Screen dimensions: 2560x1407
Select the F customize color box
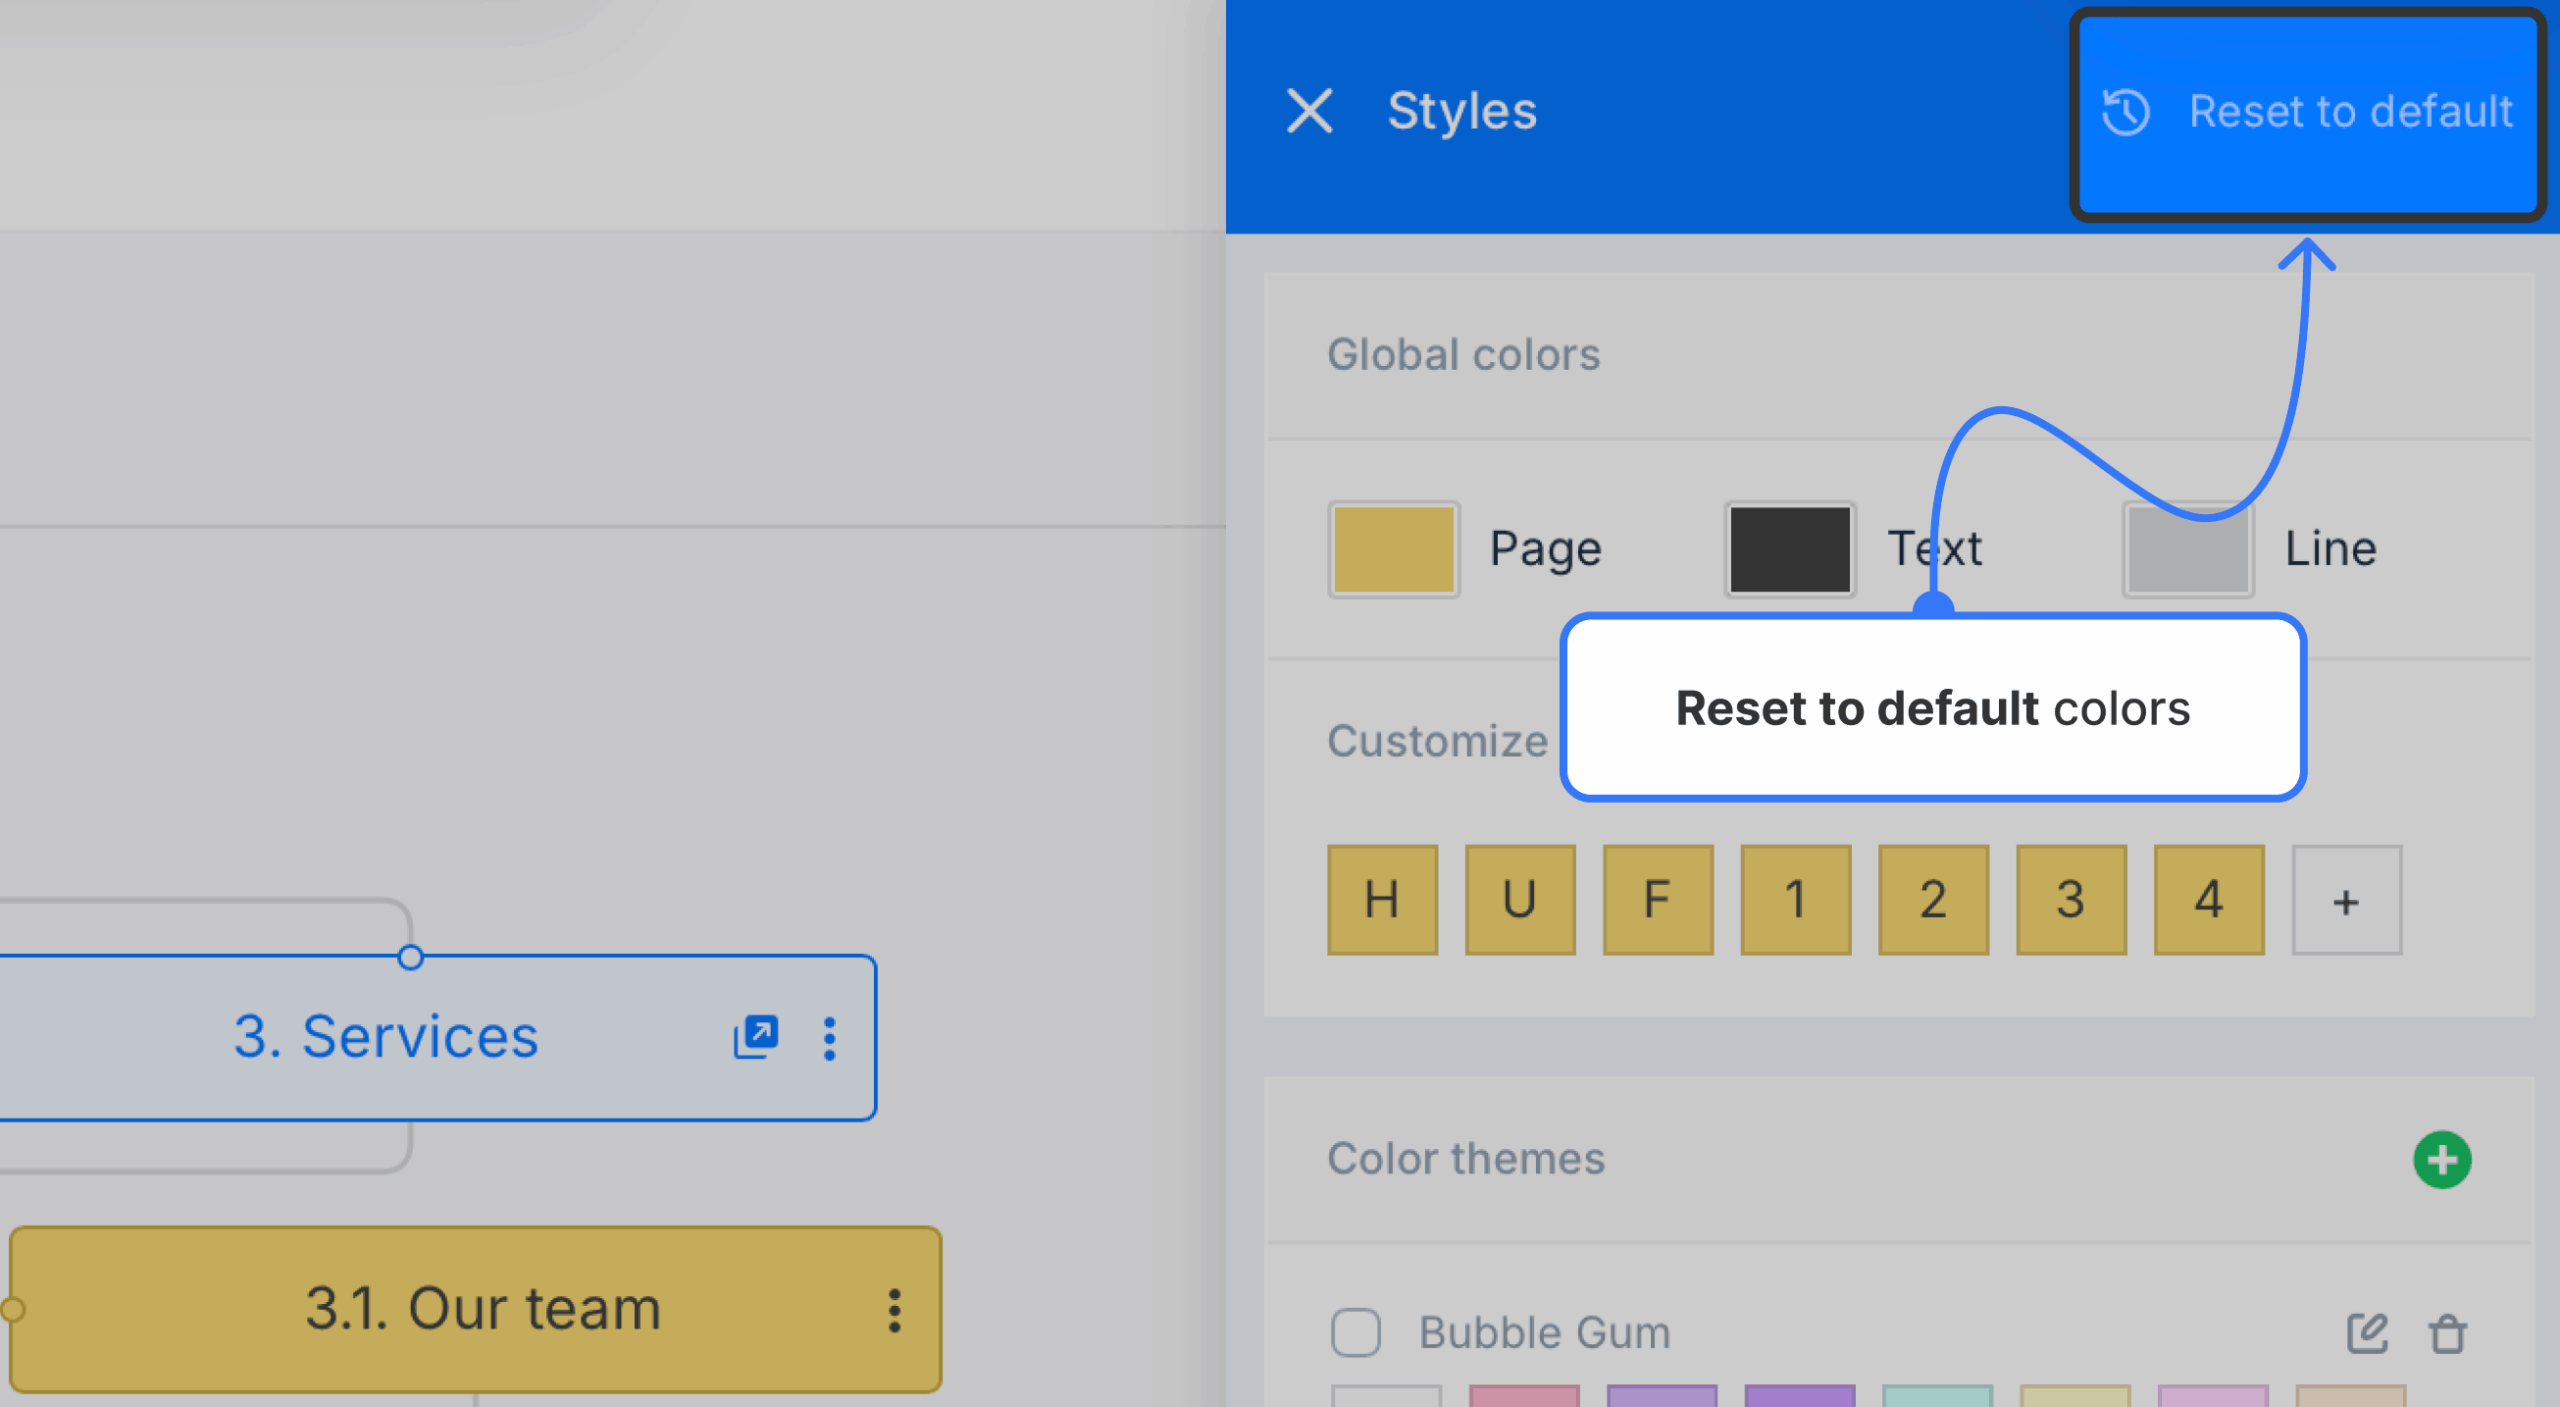coord(1658,899)
